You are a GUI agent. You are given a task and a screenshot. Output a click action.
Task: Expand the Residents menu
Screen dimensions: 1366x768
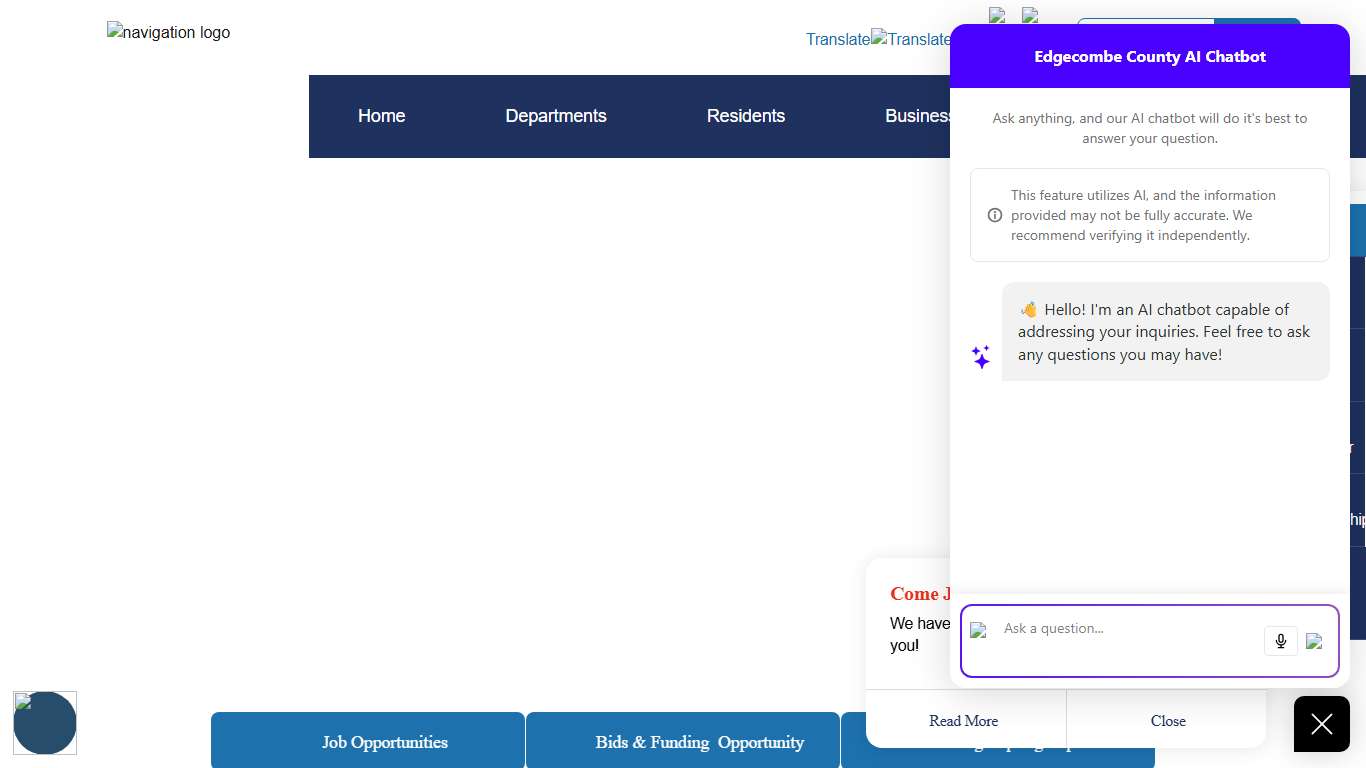click(745, 116)
